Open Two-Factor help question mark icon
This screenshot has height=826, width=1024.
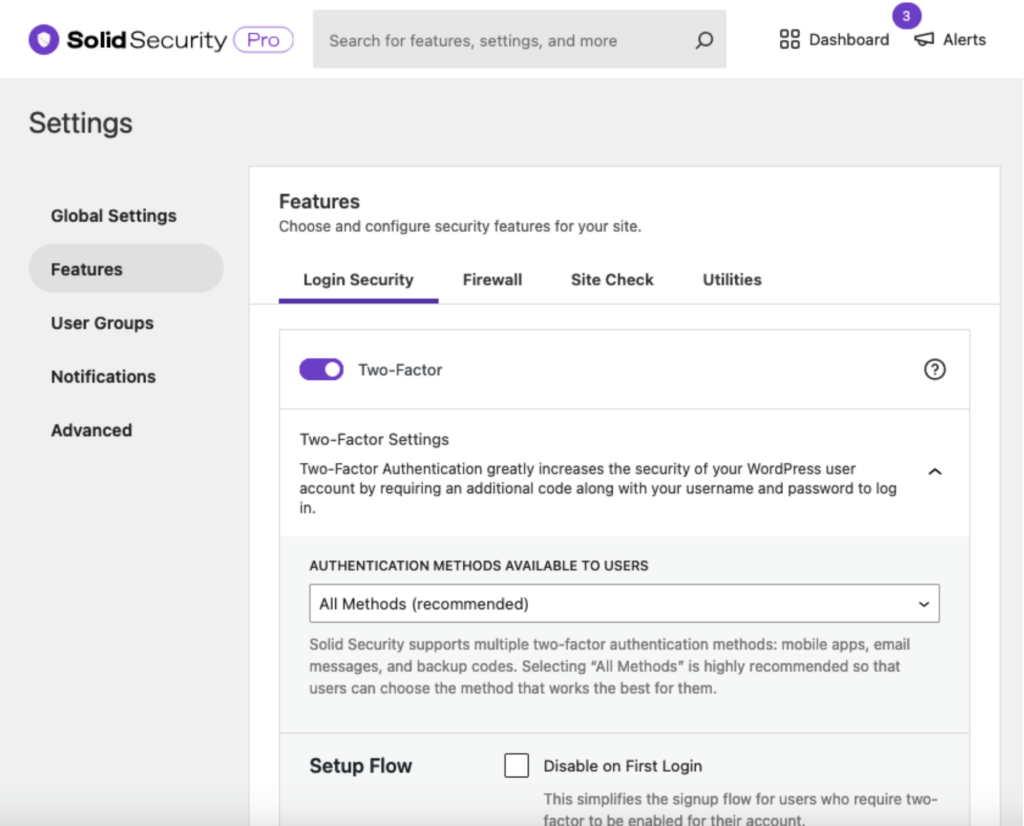pyautogui.click(x=935, y=370)
